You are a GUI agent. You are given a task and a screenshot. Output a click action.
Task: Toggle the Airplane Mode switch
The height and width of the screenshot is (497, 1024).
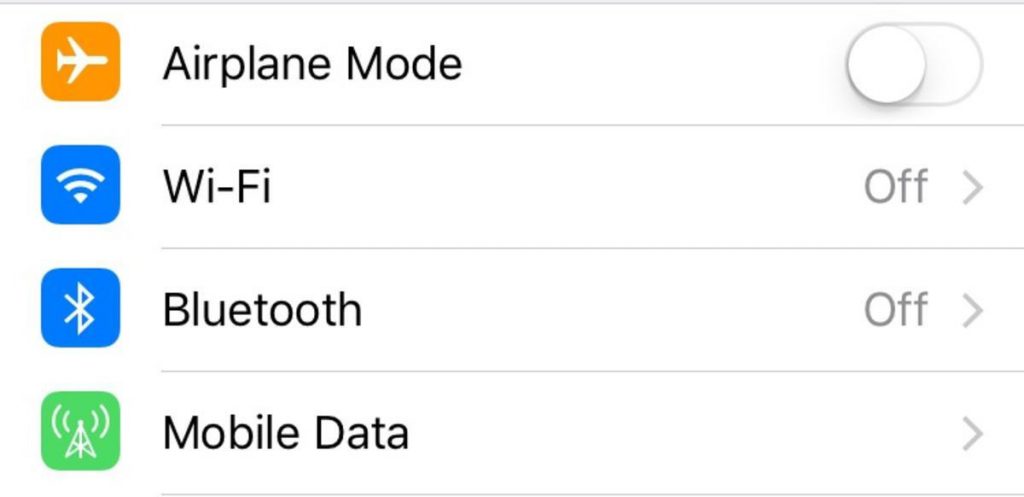(x=914, y=64)
